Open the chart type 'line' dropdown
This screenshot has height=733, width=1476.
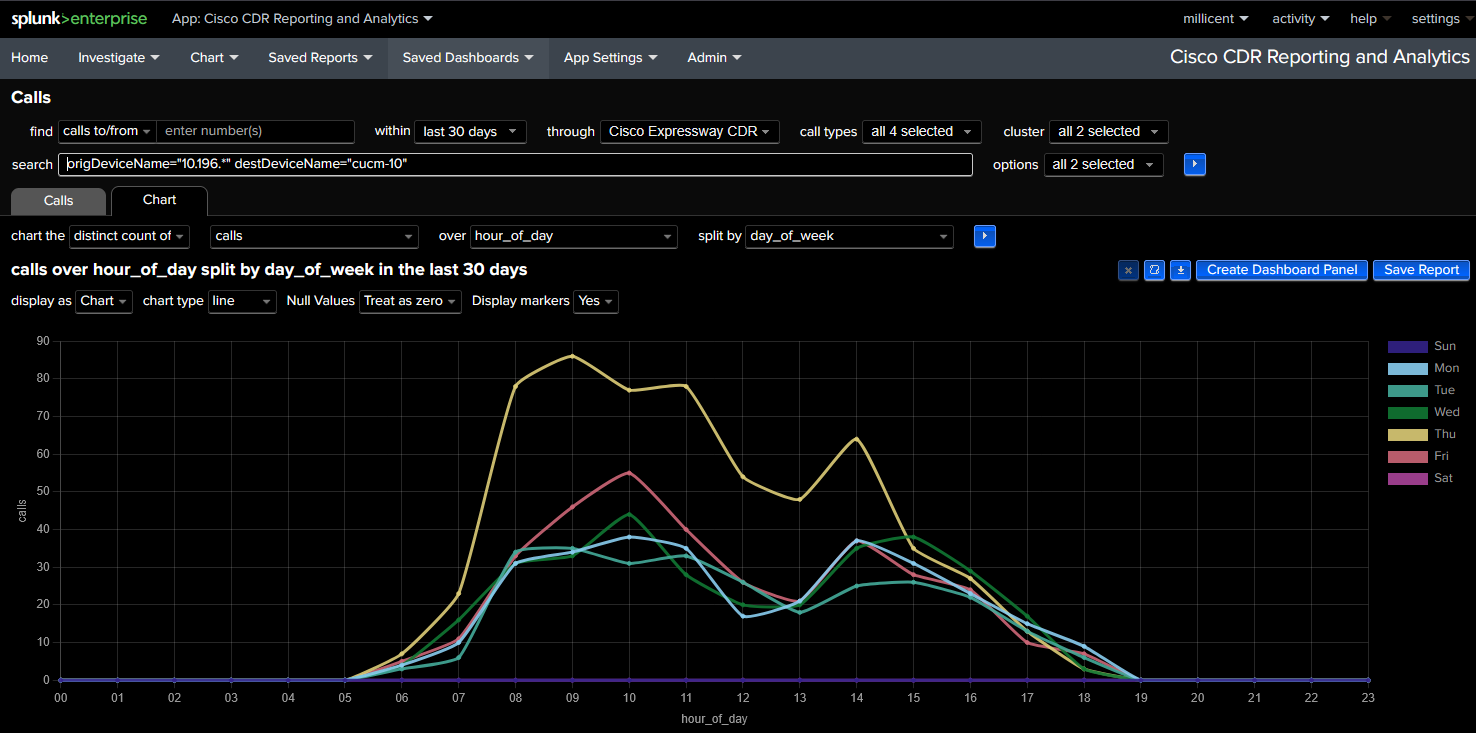coord(242,301)
